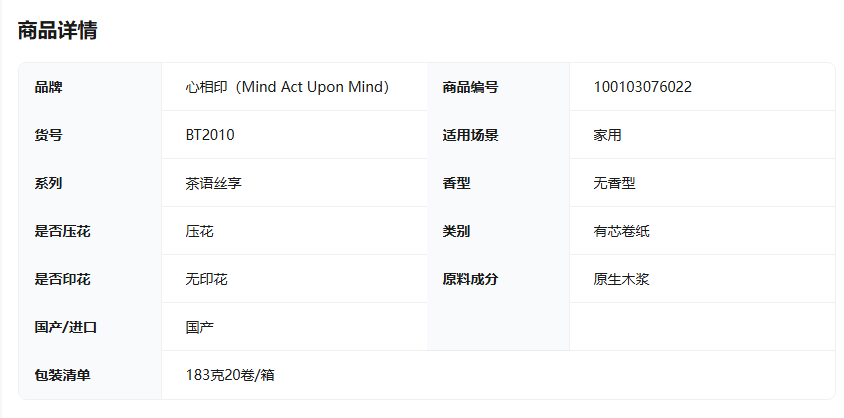The height and width of the screenshot is (418, 844).
Task: Select the 类别 value 有芯卷纸
Action: [x=622, y=231]
